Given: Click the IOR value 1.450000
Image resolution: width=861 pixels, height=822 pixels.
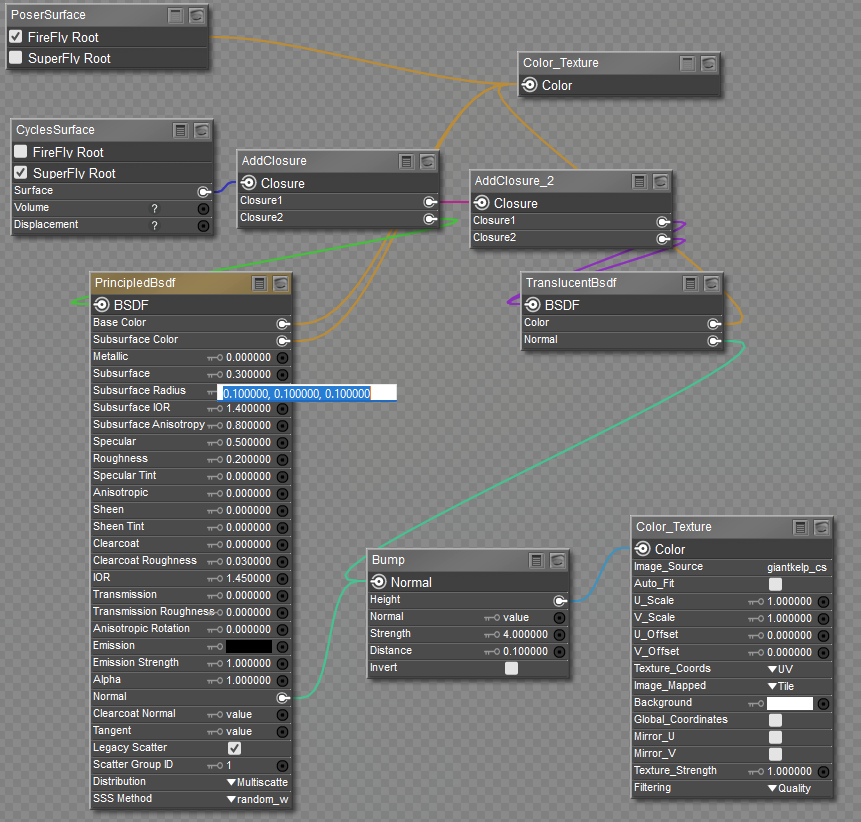Looking at the screenshot, I should [x=248, y=579].
